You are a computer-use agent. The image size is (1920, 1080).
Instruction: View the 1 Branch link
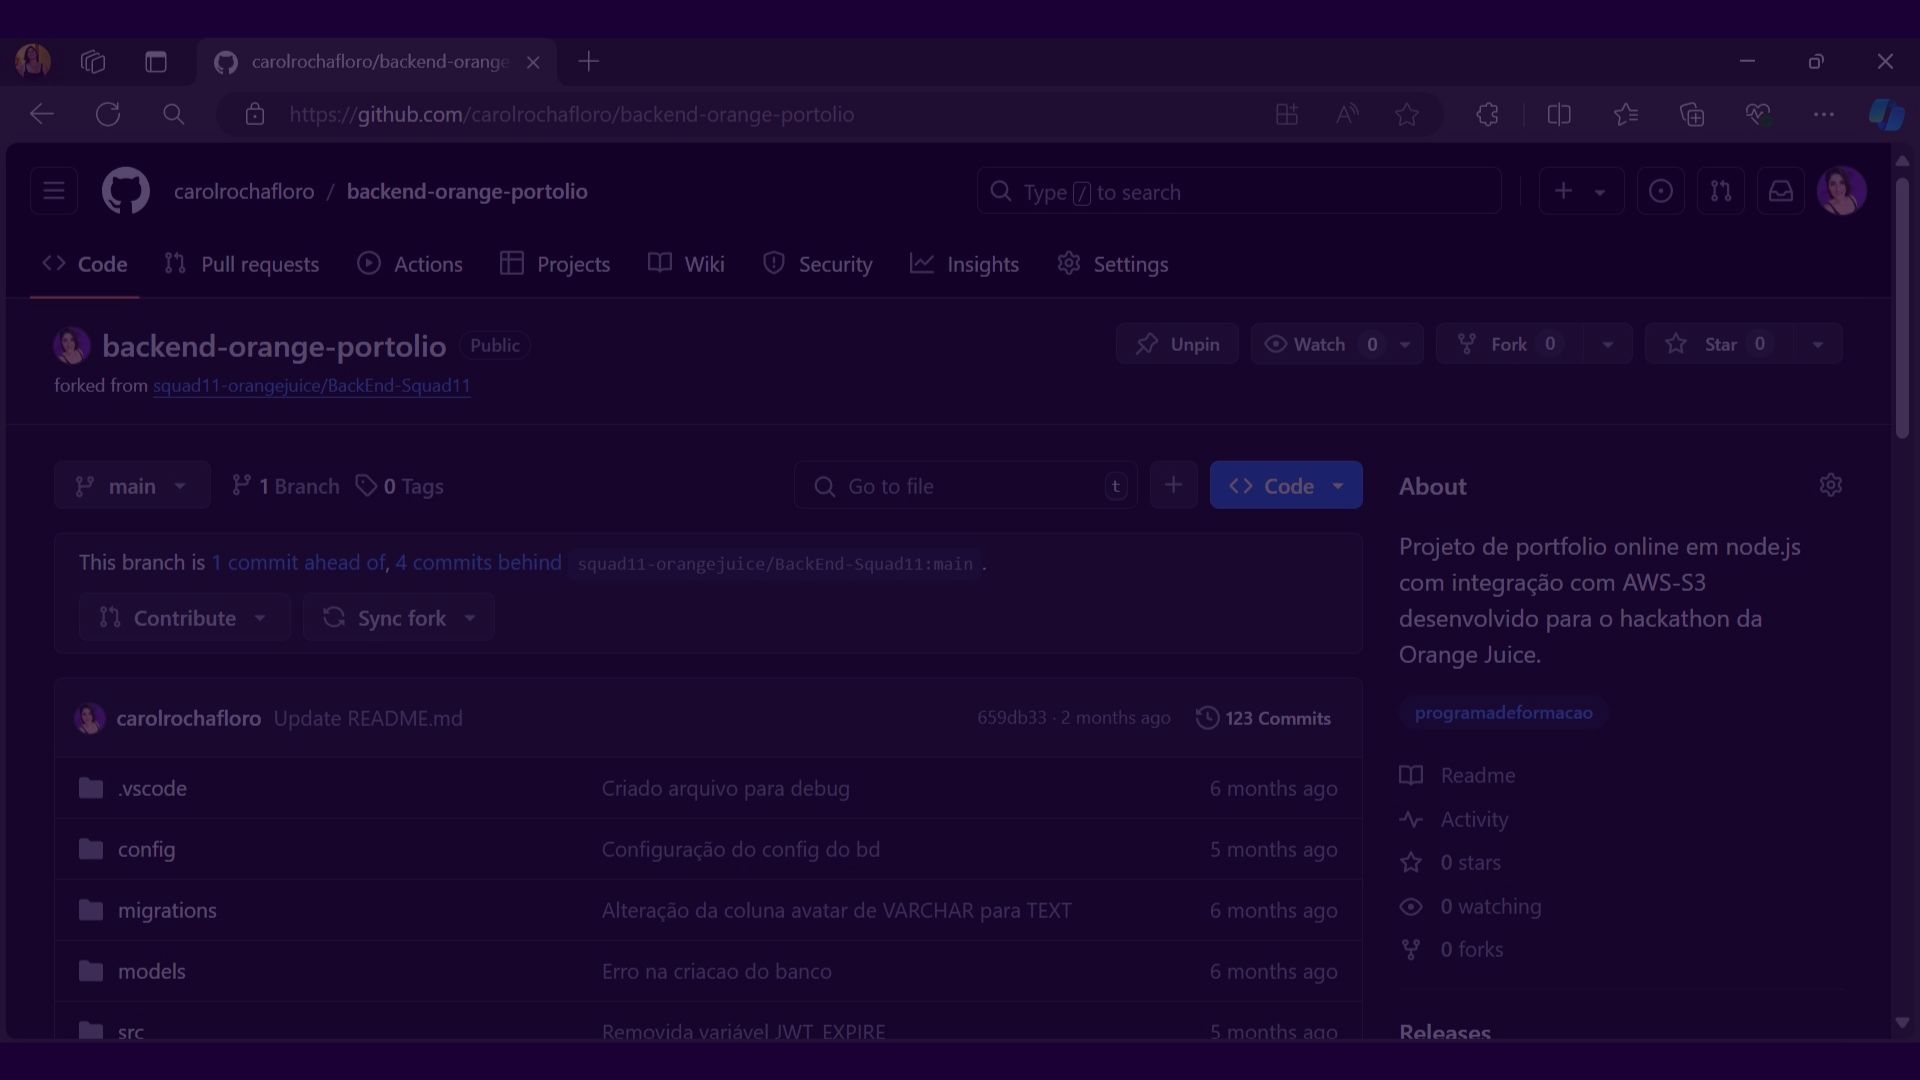[x=285, y=486]
